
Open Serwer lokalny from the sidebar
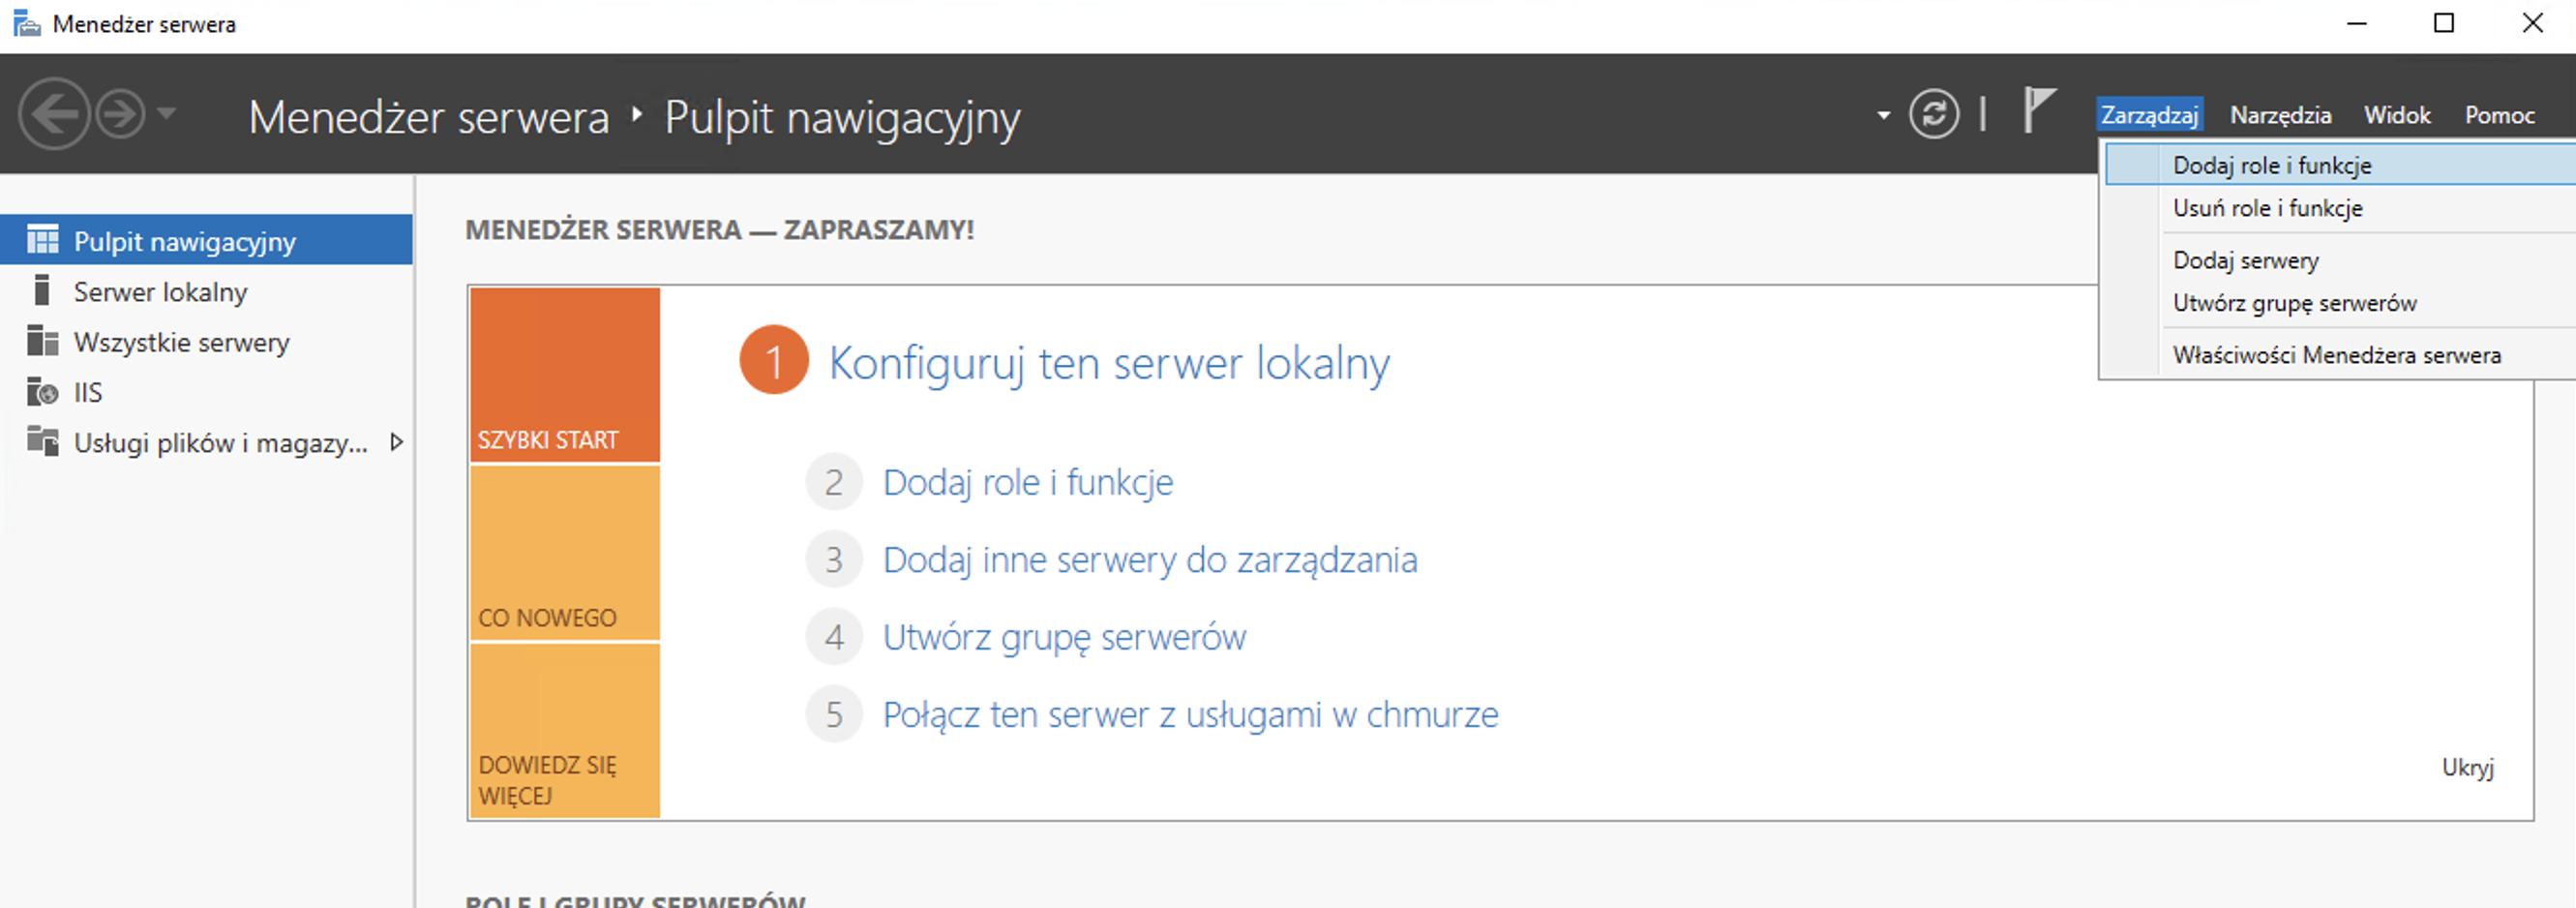tap(160, 291)
